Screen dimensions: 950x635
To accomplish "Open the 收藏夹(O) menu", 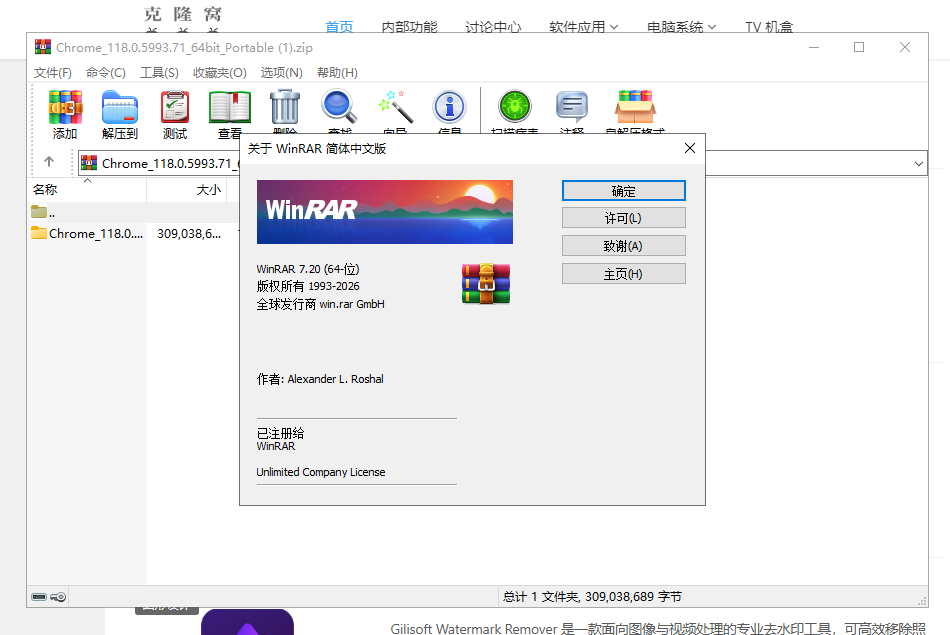I will (220, 73).
